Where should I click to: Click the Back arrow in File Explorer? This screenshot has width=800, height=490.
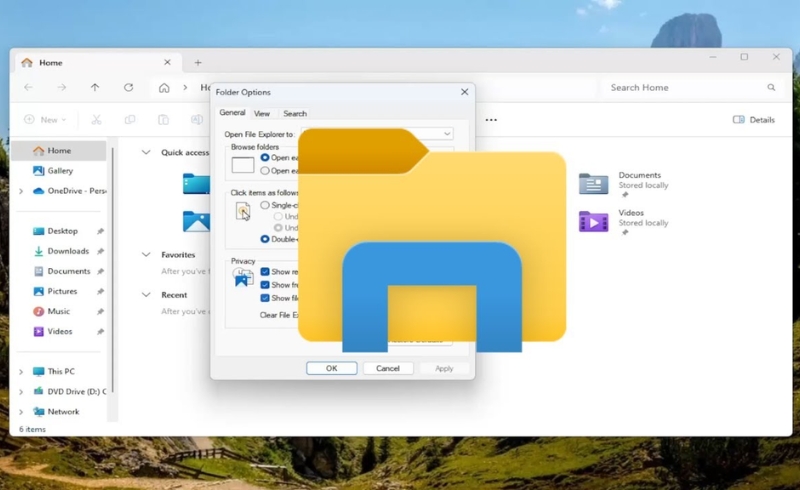pos(29,88)
